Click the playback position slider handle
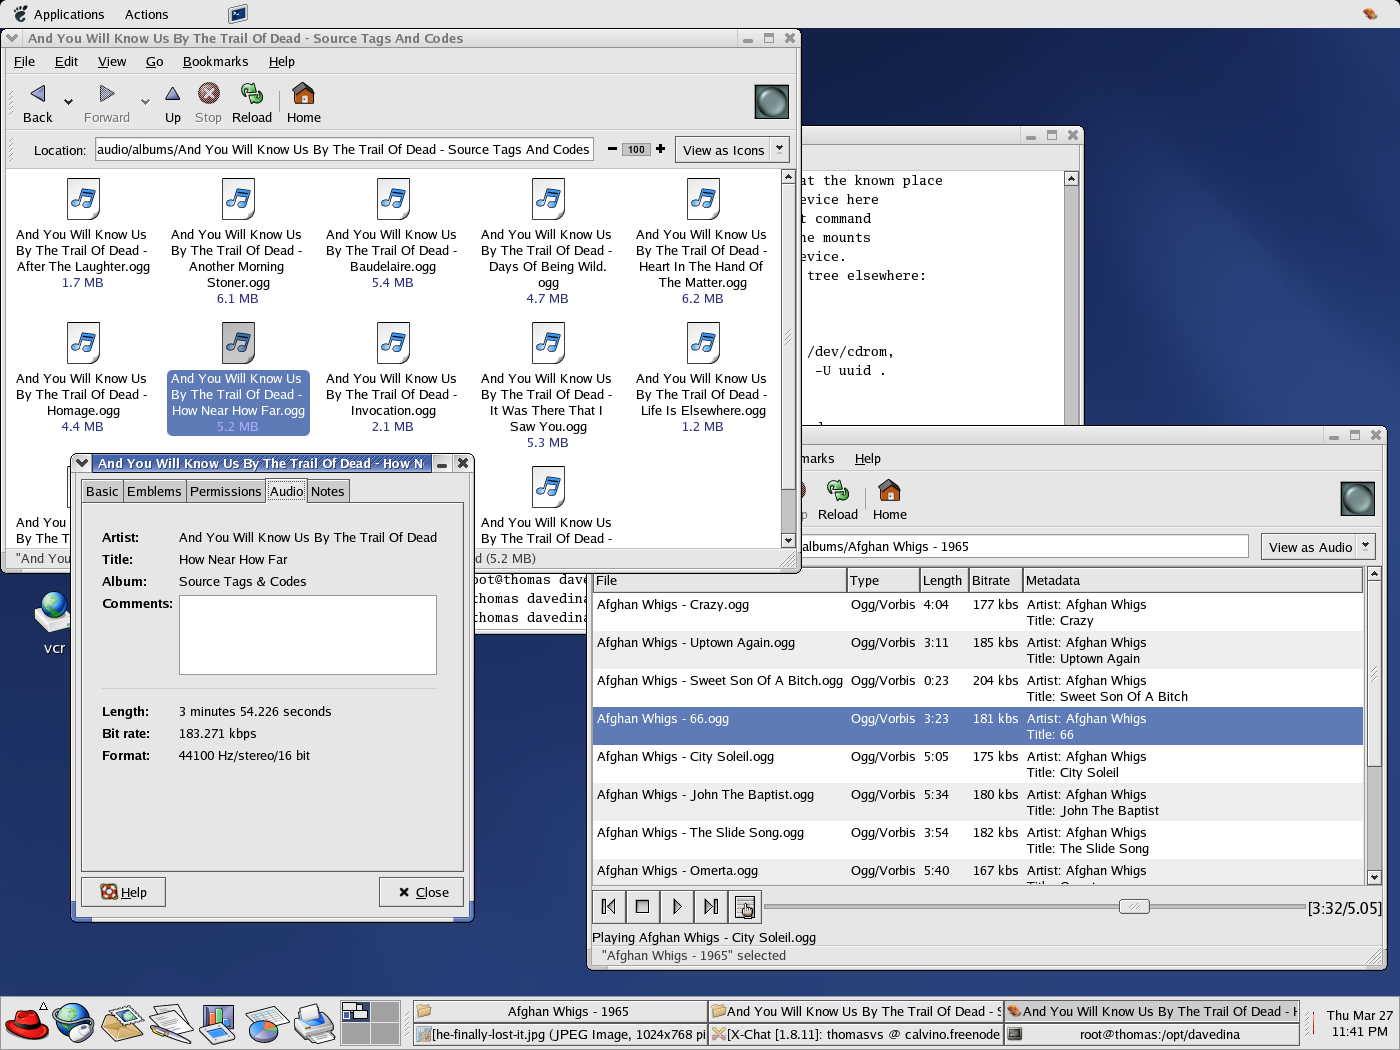The width and height of the screenshot is (1400, 1050). tap(1134, 906)
